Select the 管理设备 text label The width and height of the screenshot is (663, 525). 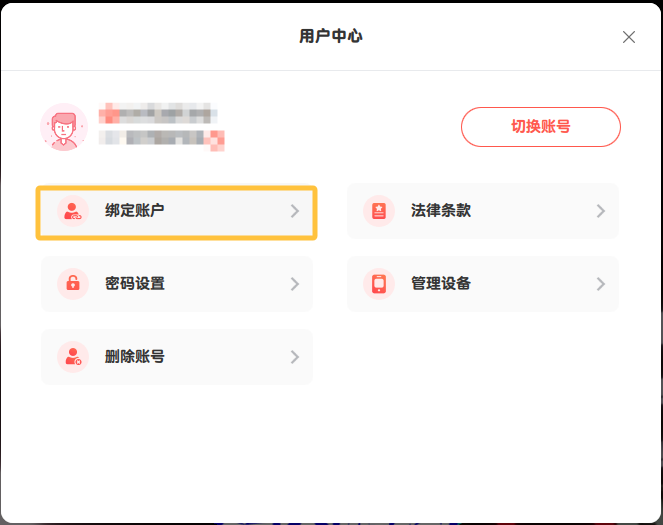[441, 284]
